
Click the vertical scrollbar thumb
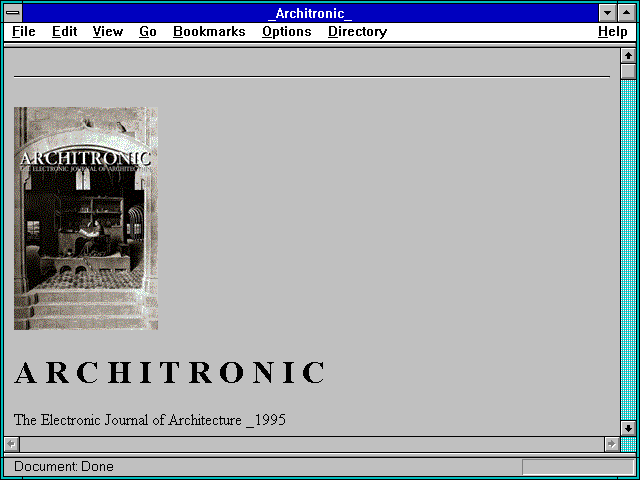coord(628,71)
